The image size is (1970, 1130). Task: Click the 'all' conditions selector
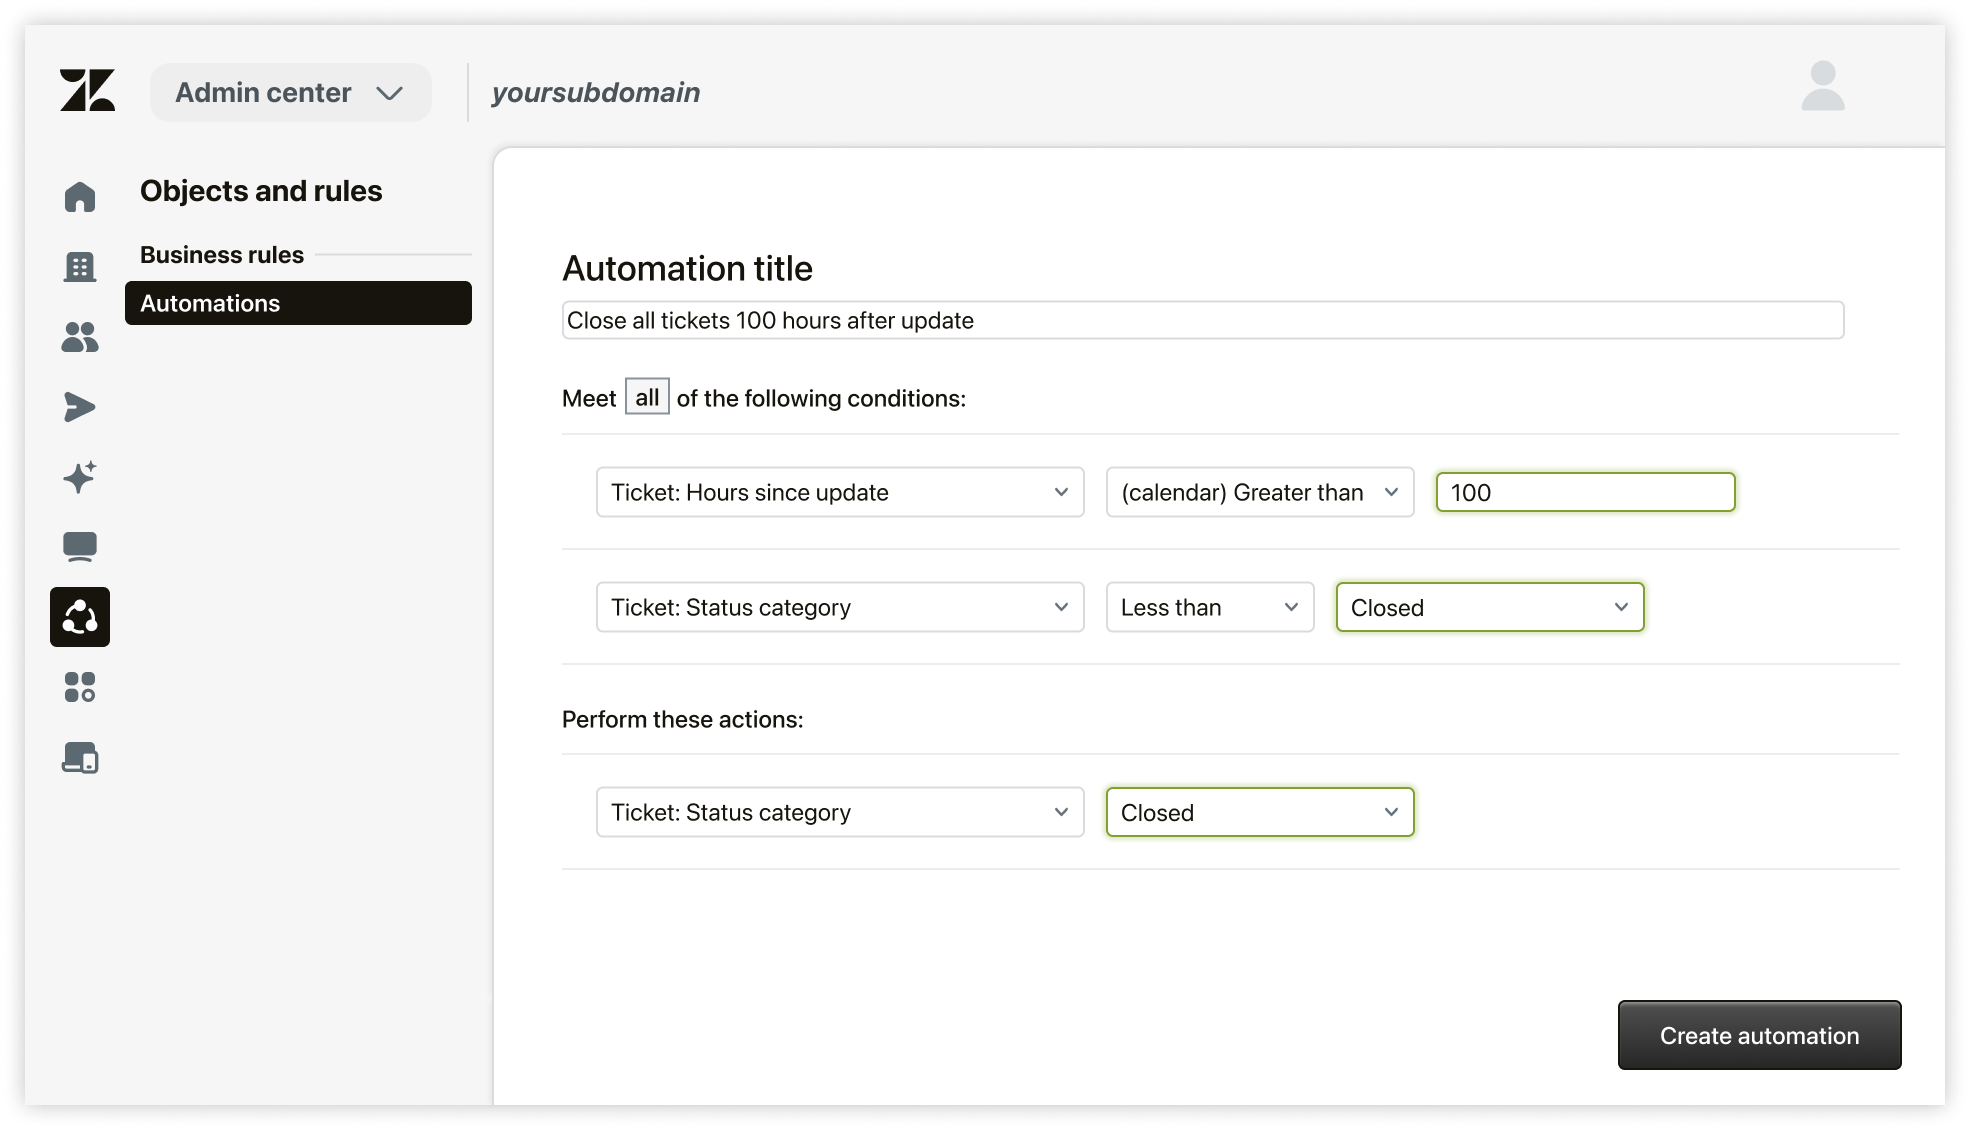(647, 397)
